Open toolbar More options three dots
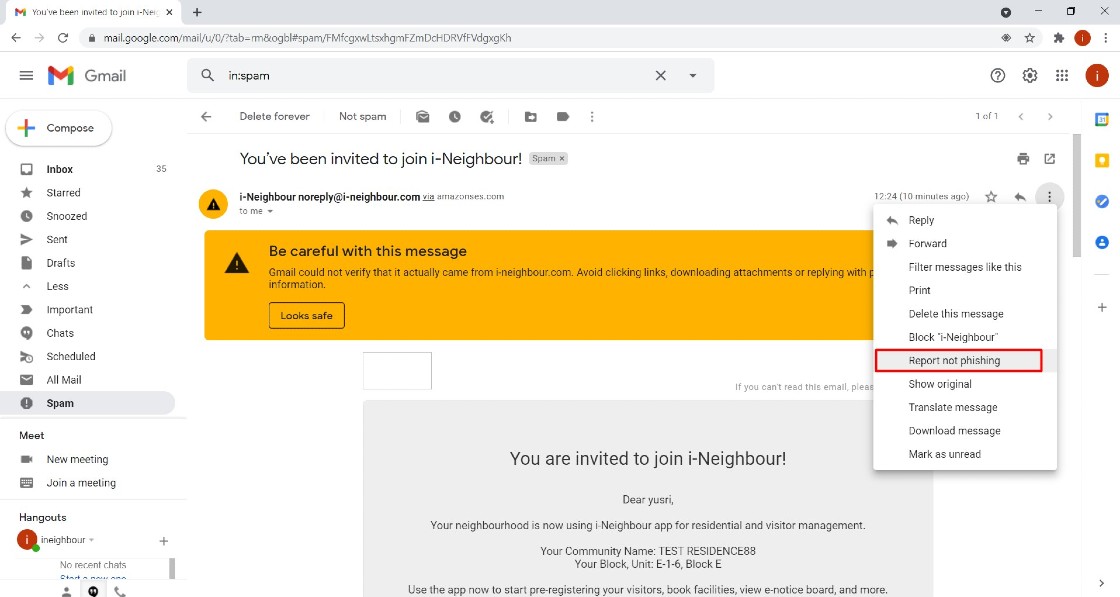This screenshot has height=597, width=1120. (592, 116)
